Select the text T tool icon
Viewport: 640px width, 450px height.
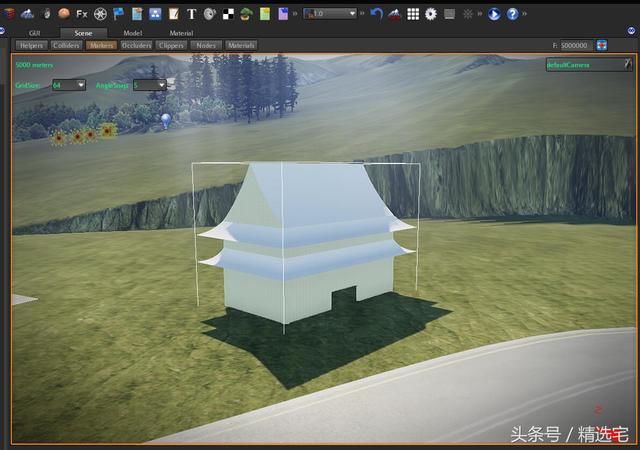click(x=192, y=14)
